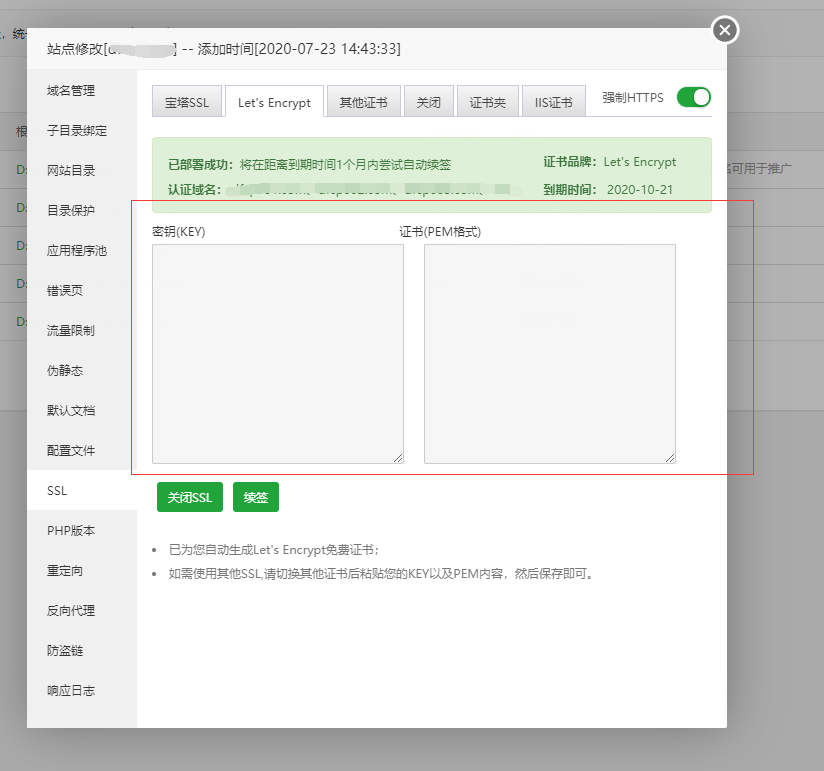Grab the KEY text area resize handle
824x771 pixels.
[398, 458]
